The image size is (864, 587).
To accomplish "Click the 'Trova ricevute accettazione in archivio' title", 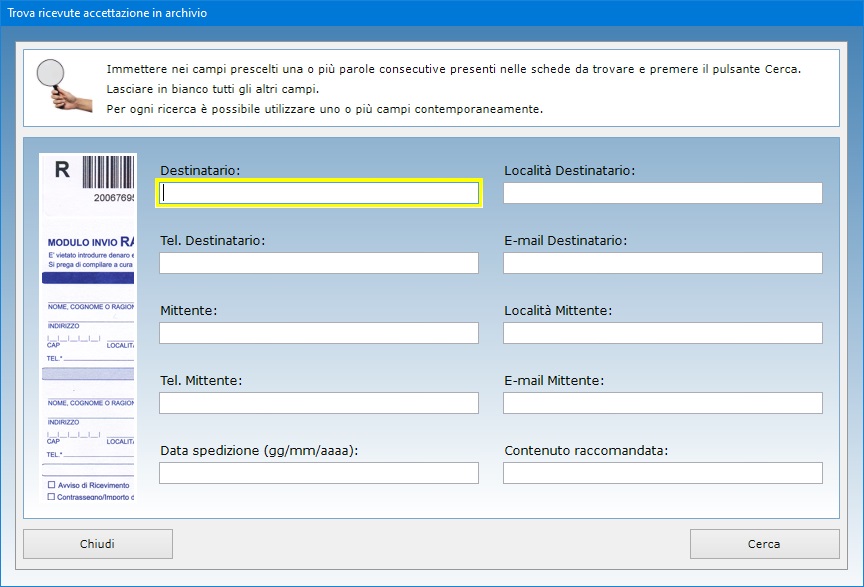I will [107, 13].
